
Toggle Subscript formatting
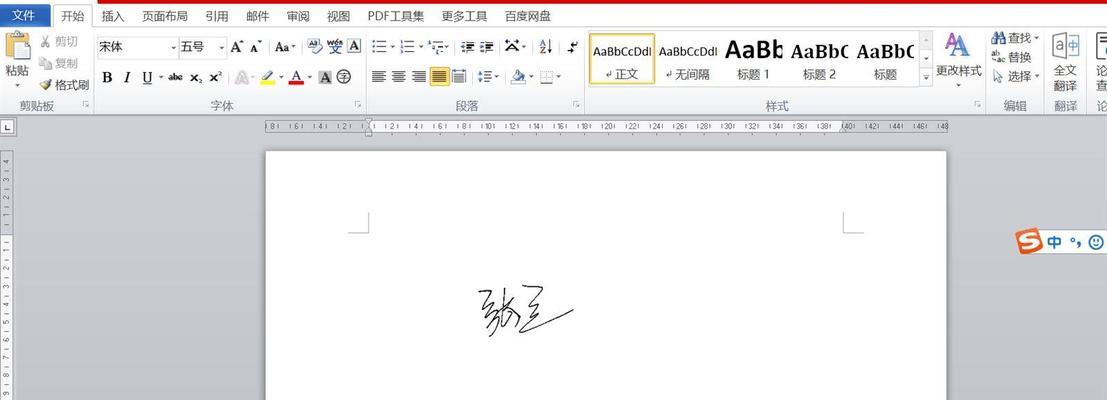coord(196,78)
